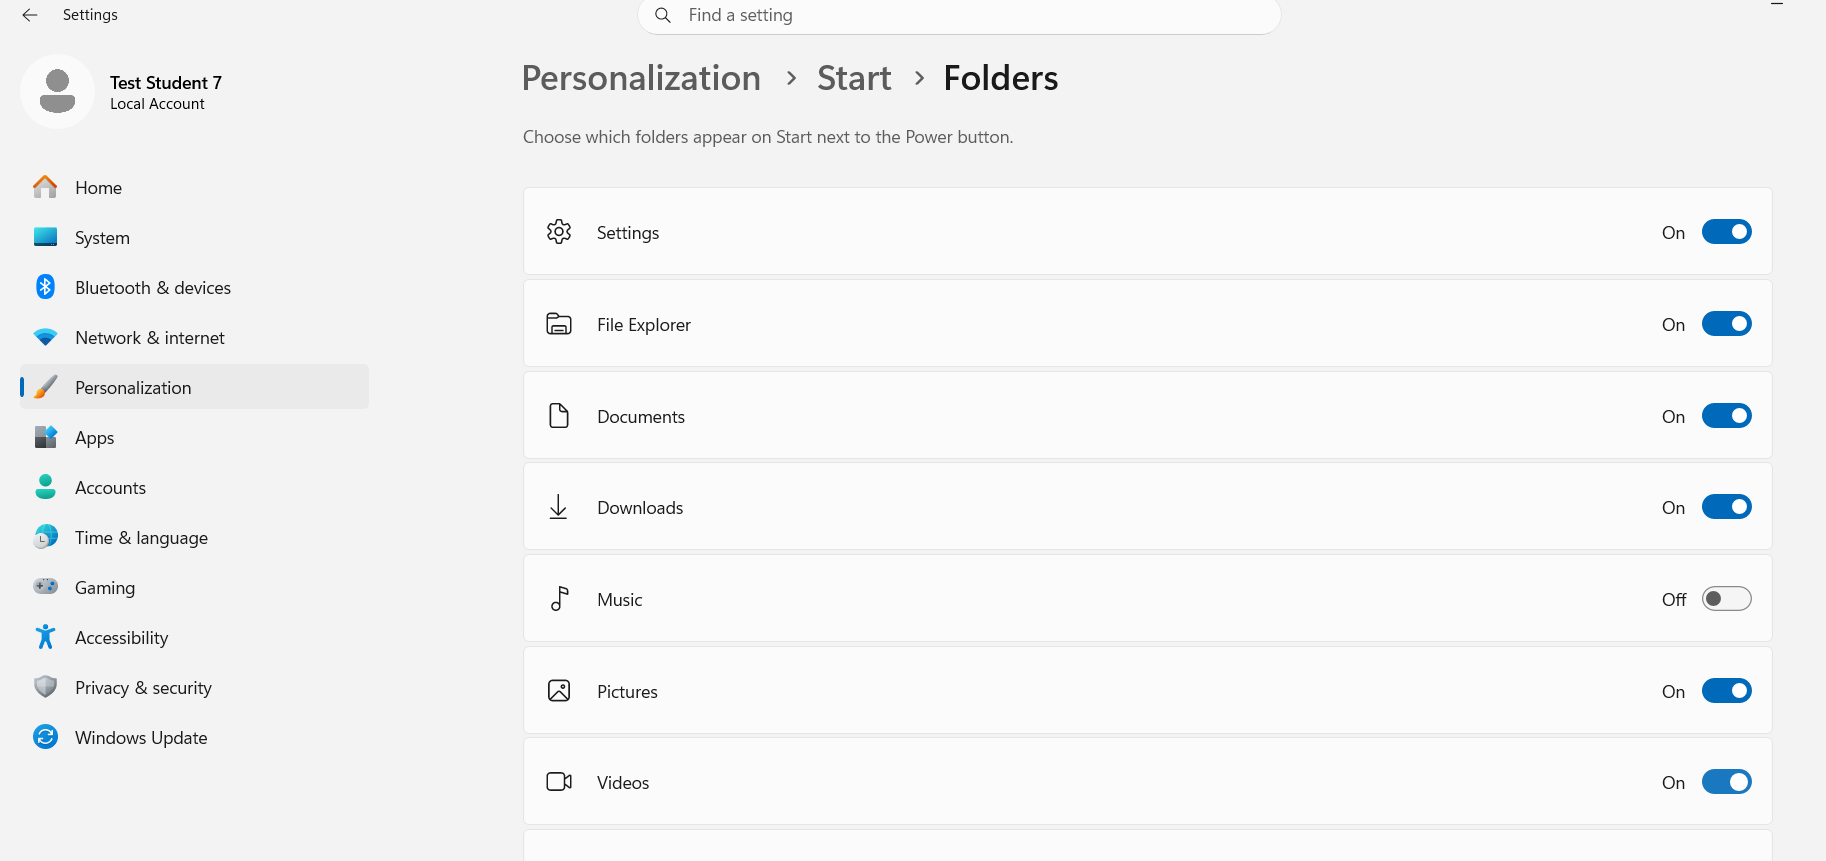Click the search magnifier icon
Screen dimensions: 1826x861
coord(662,15)
